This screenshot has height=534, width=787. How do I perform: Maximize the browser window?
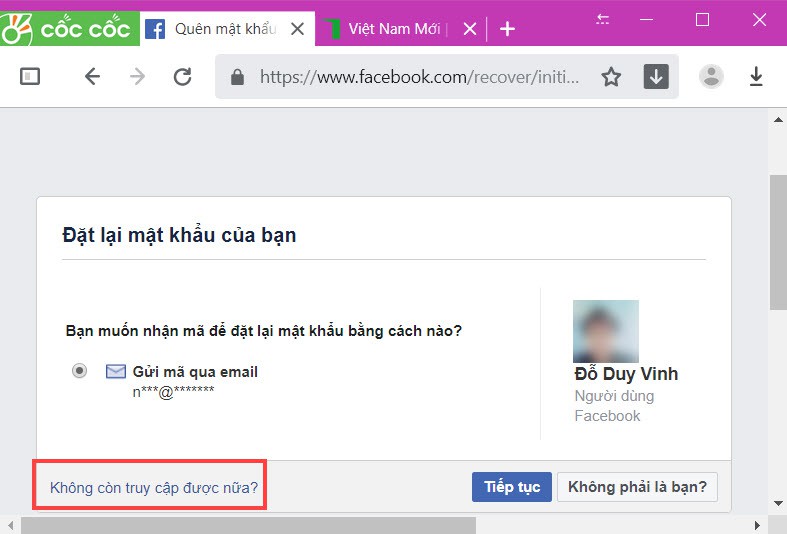pos(702,20)
